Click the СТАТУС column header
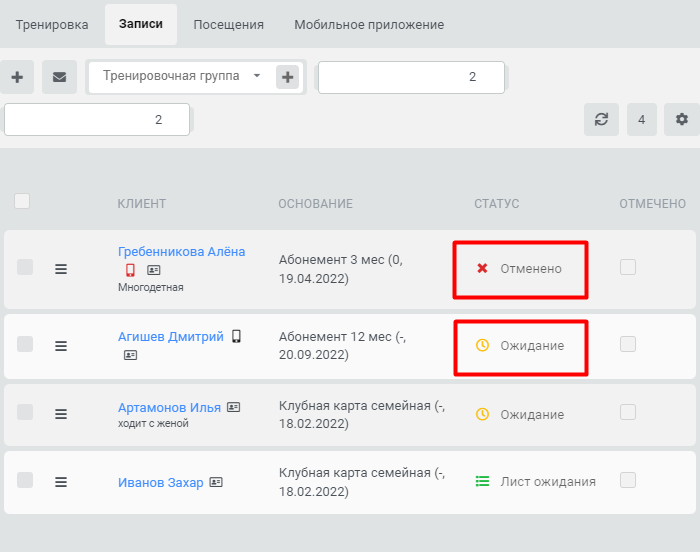Image resolution: width=700 pixels, height=552 pixels. click(x=496, y=204)
